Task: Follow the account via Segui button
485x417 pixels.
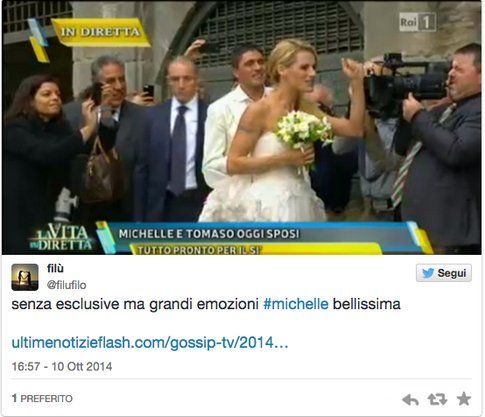Action: [444, 273]
